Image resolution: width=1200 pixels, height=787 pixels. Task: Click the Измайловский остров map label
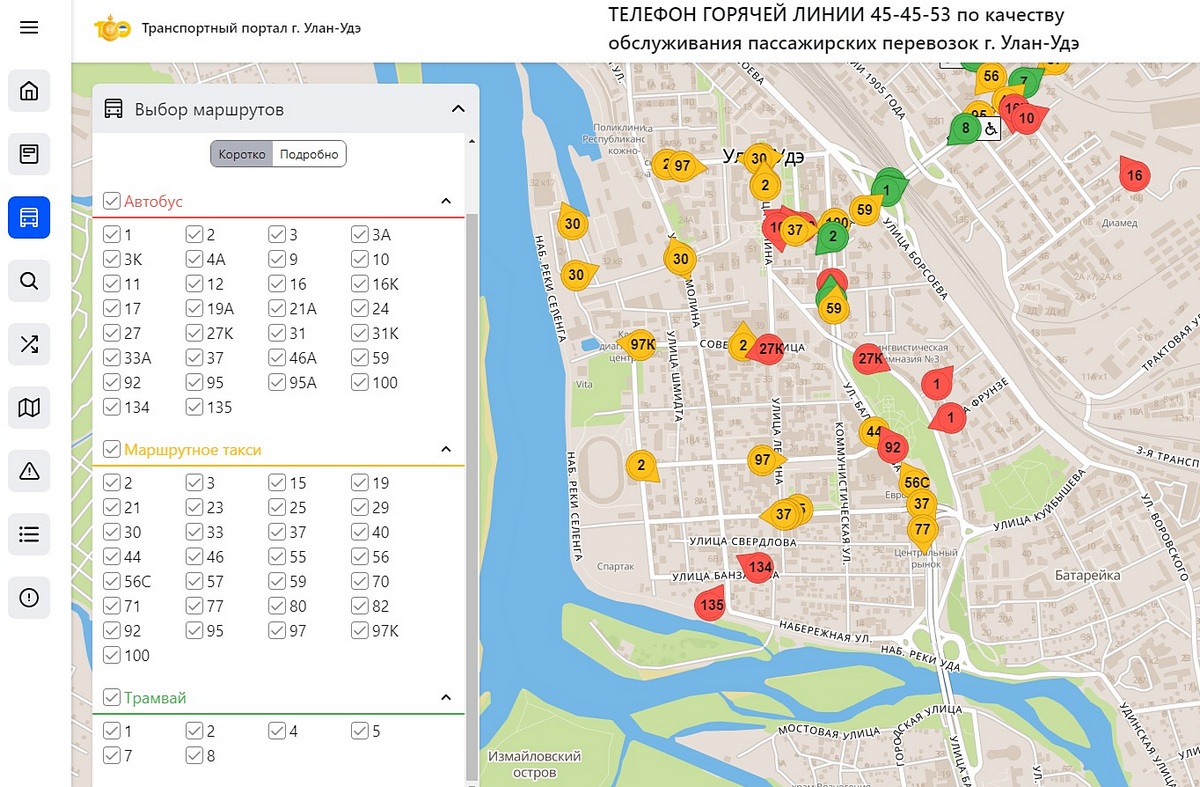(534, 765)
